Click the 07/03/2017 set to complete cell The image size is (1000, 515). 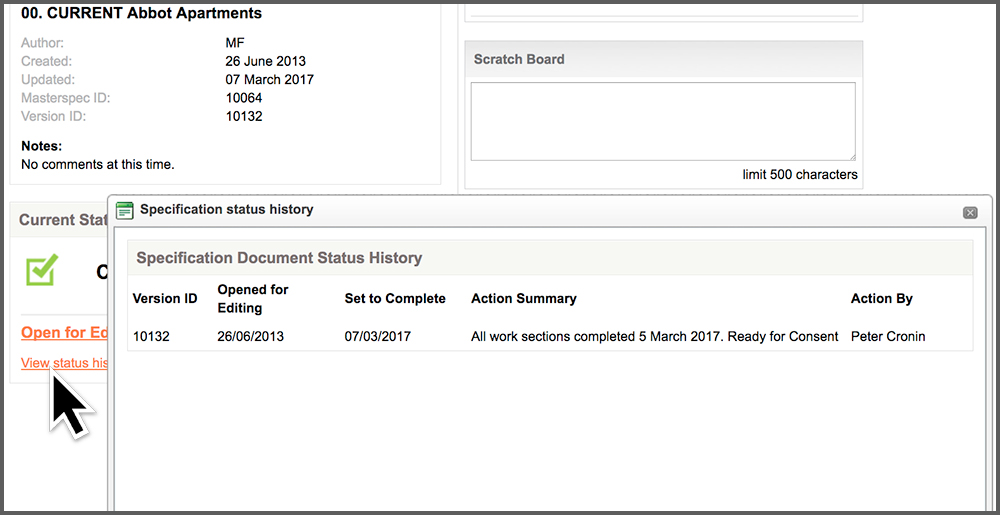(x=378, y=336)
